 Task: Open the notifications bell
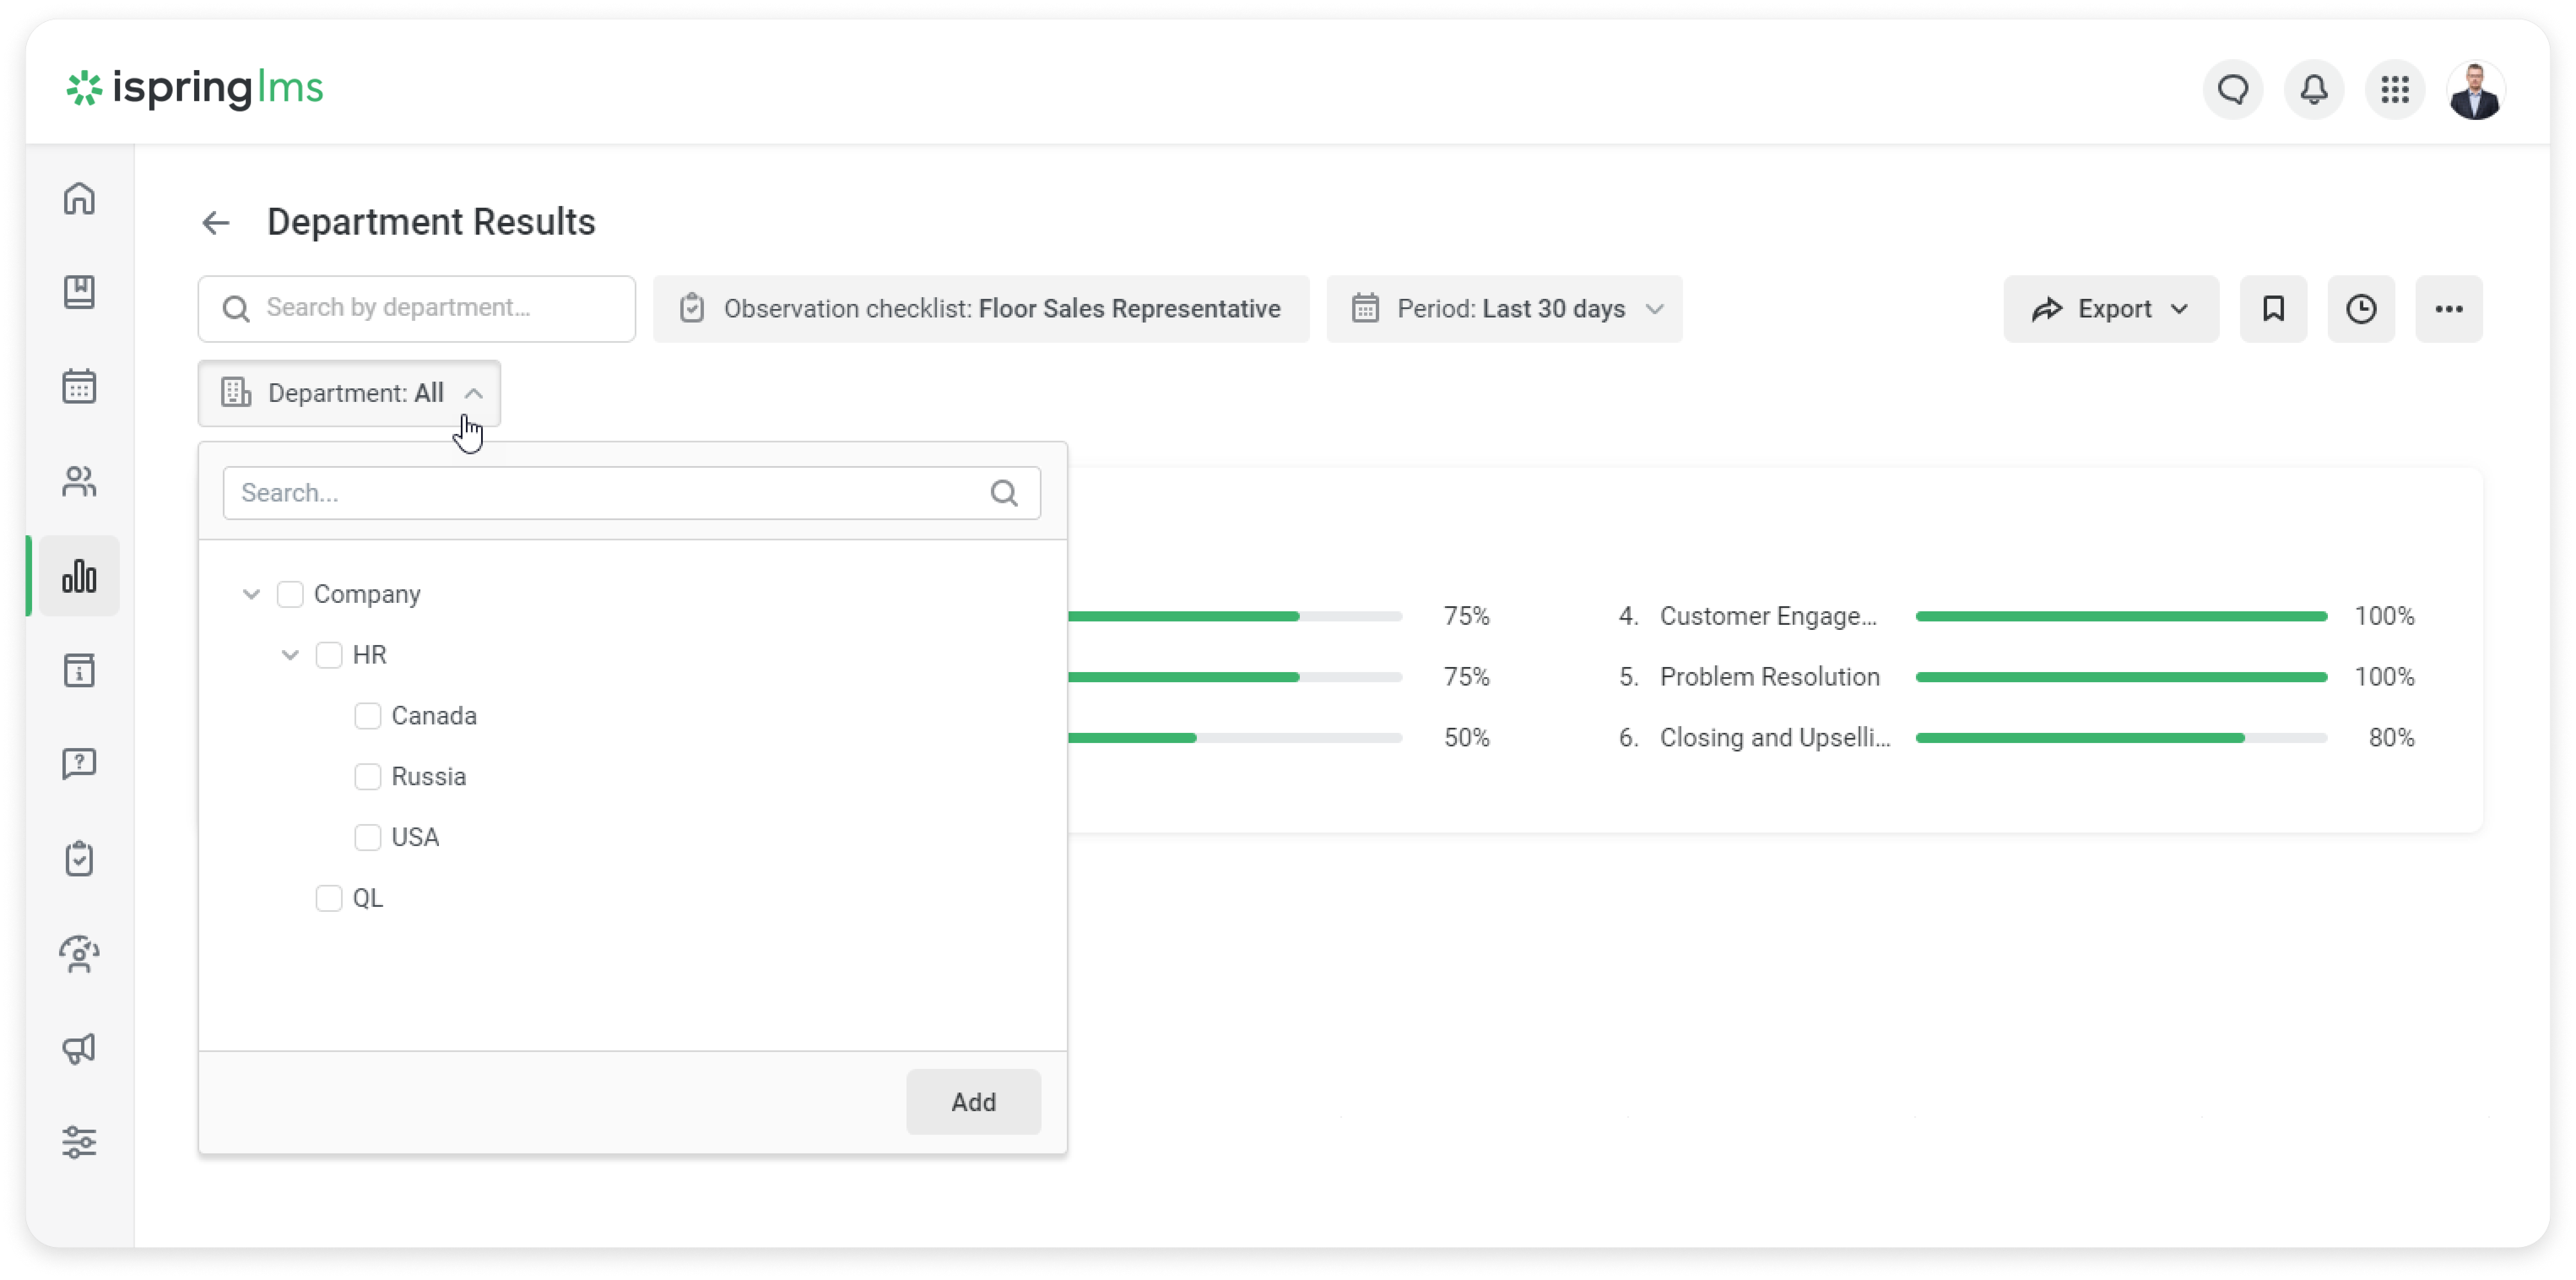coord(2314,90)
